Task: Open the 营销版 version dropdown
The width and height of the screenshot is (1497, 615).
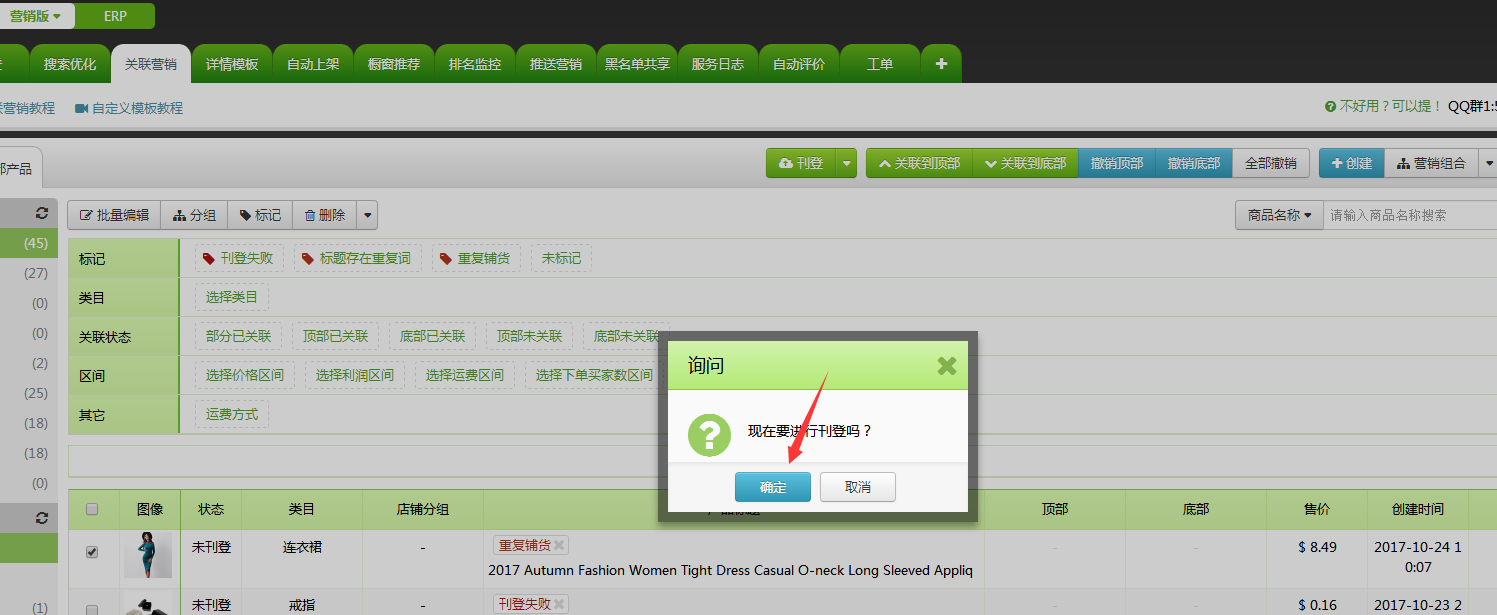Action: [x=36, y=16]
